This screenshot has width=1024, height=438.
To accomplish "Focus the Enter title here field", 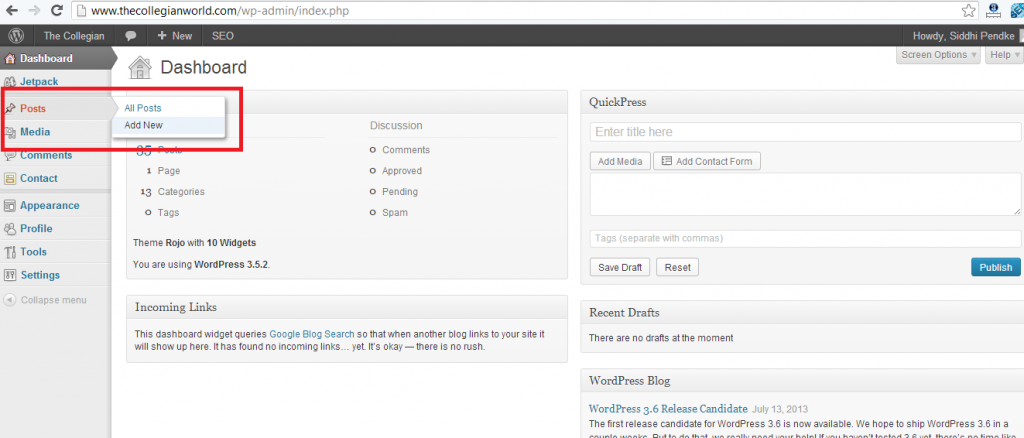I will click(x=805, y=132).
